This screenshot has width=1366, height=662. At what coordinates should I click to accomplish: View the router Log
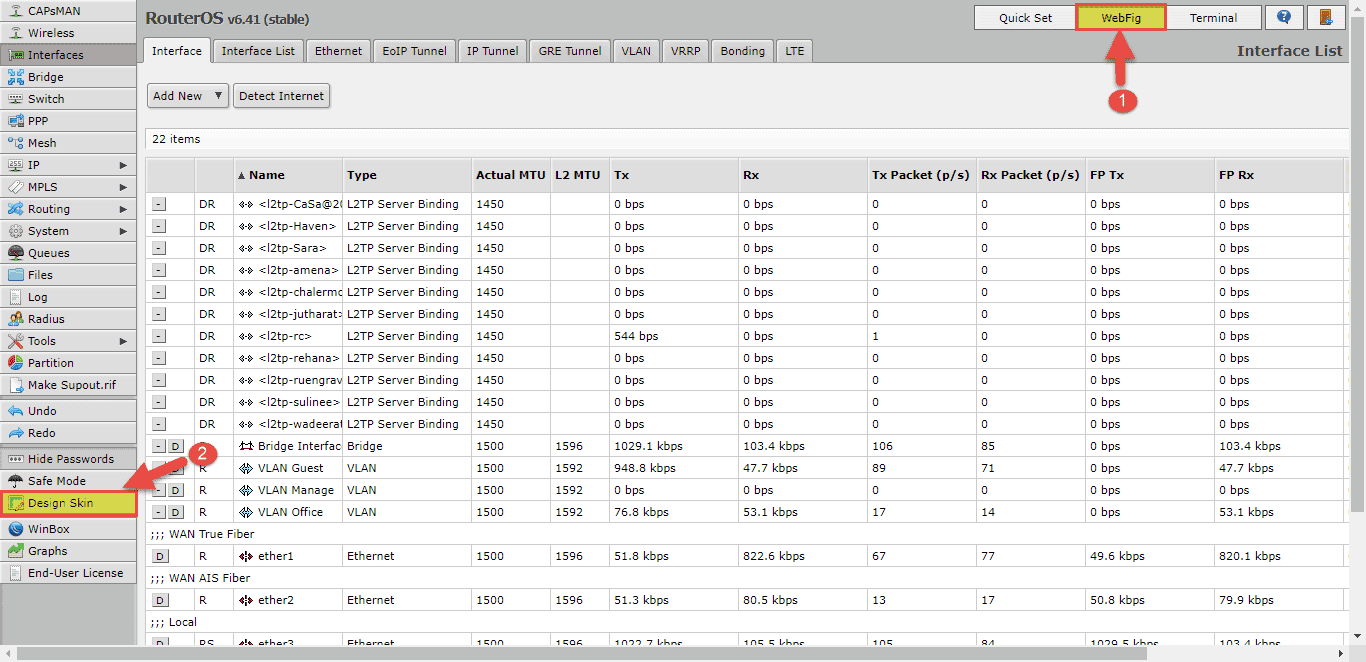tap(40, 296)
